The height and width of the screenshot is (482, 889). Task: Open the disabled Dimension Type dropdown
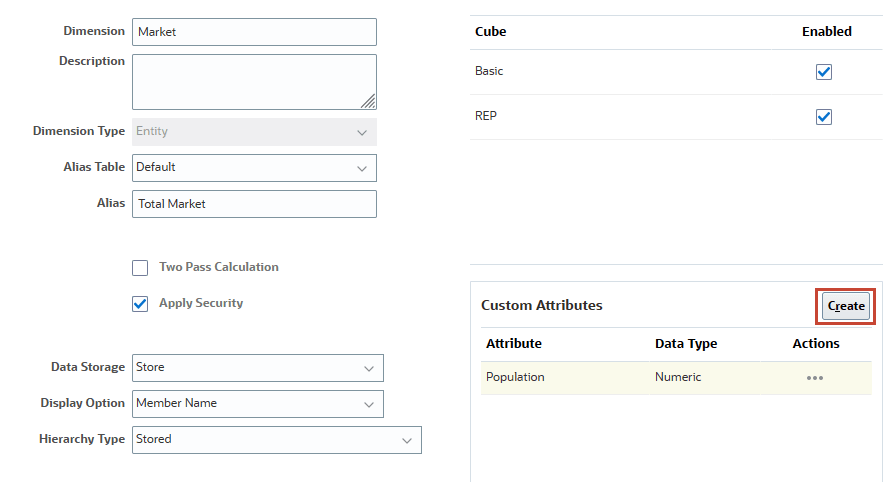[254, 132]
